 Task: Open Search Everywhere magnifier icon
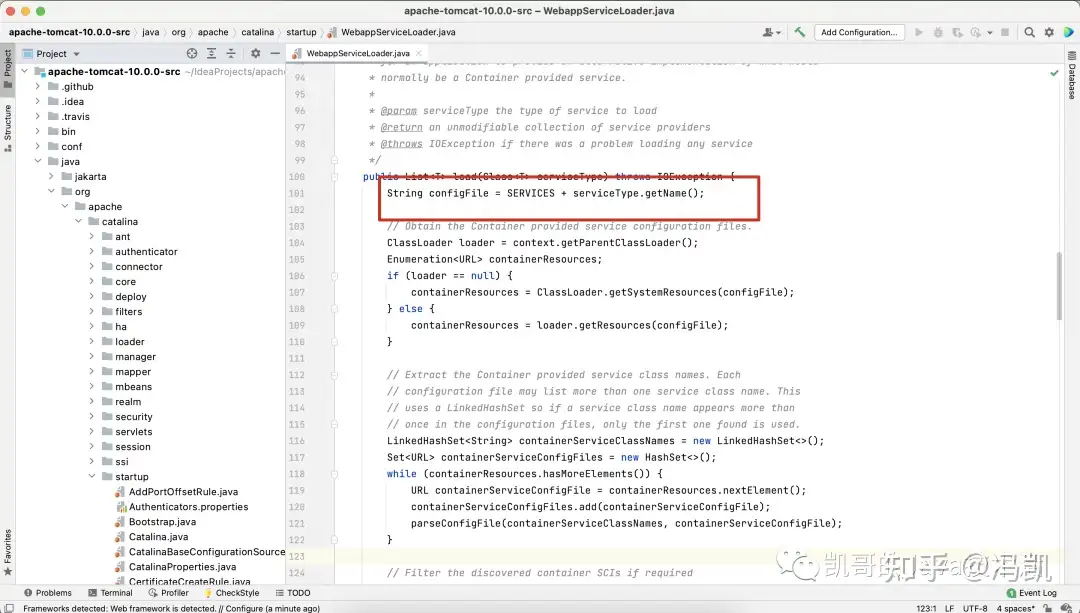[x=1029, y=32]
